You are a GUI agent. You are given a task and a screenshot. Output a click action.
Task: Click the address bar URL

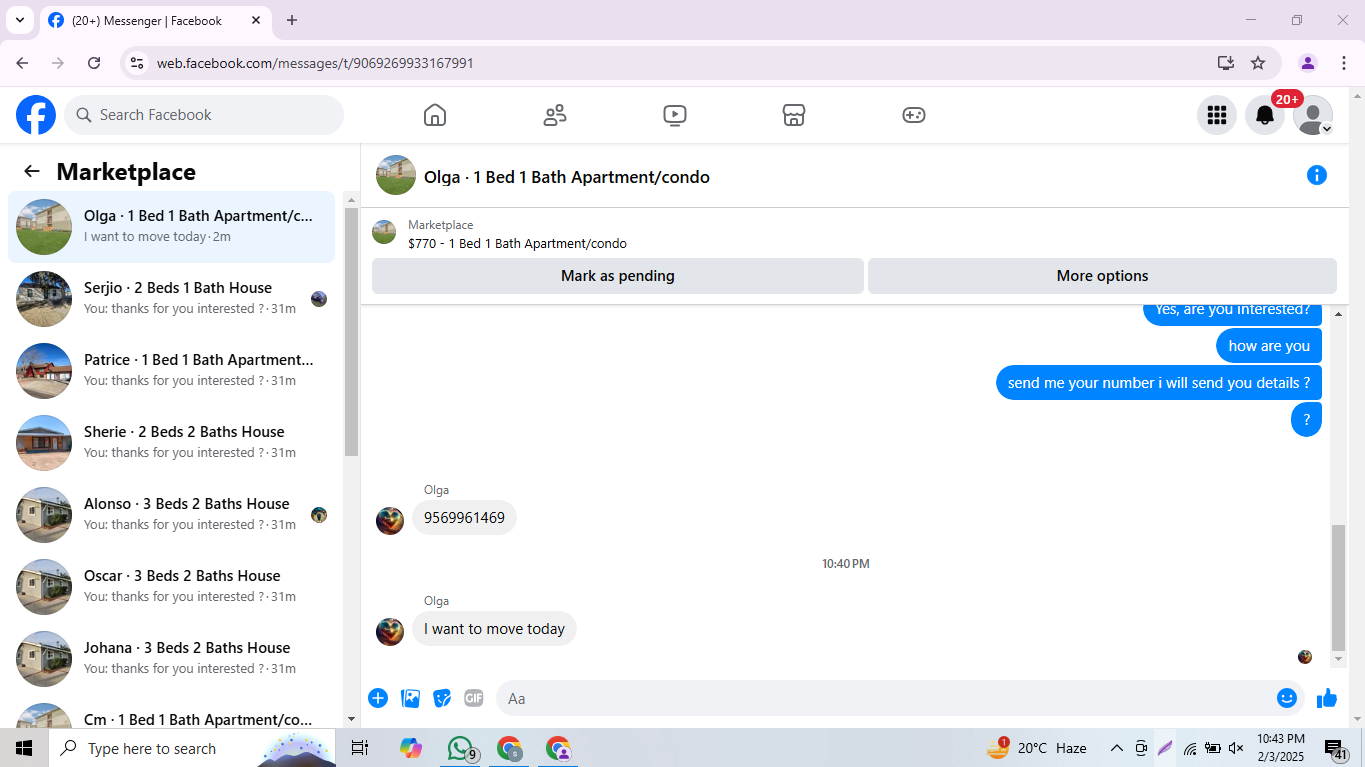(315, 63)
